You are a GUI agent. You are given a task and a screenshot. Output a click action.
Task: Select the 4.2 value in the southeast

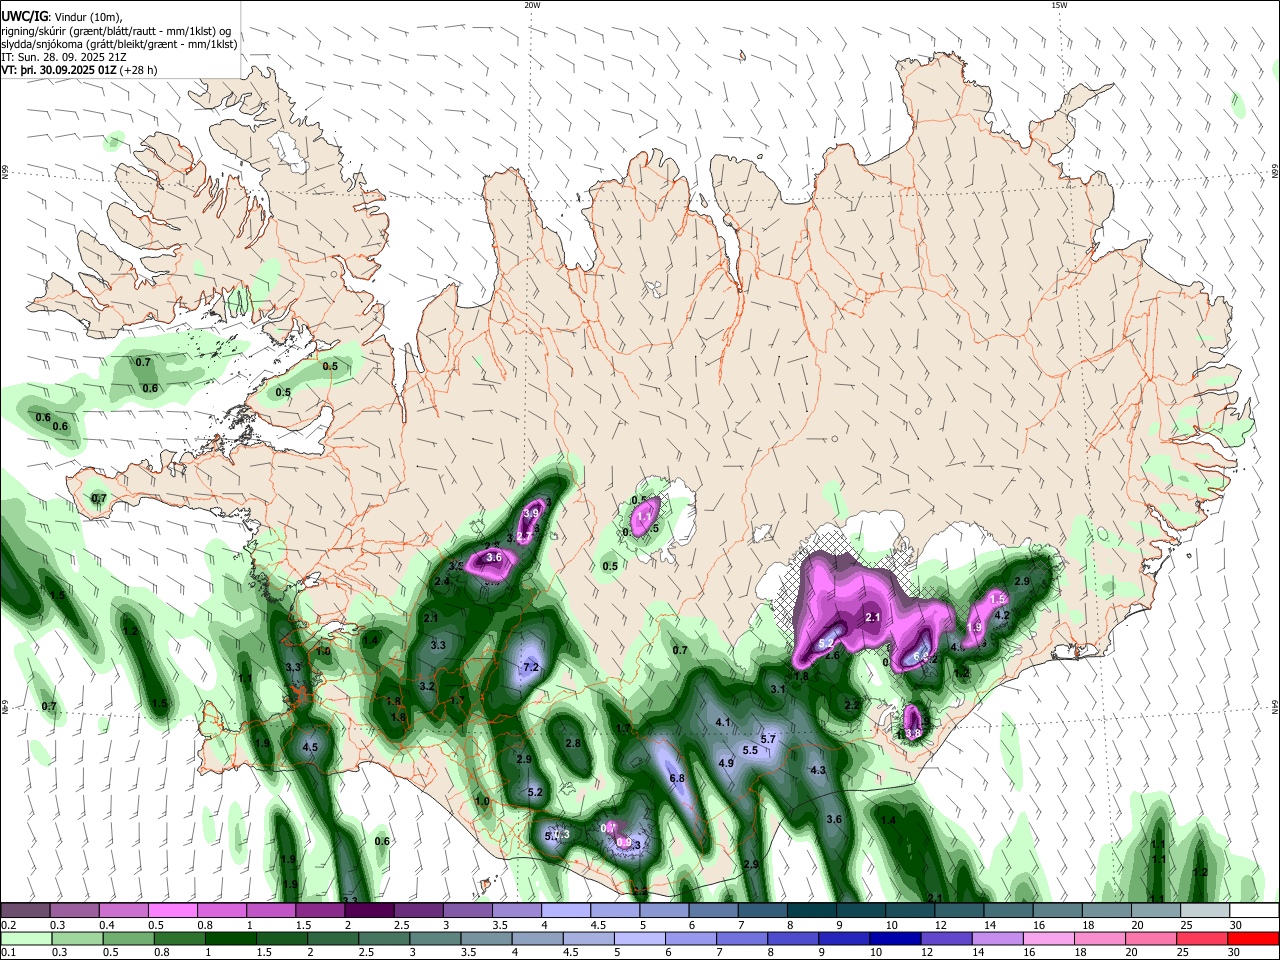click(x=1002, y=615)
